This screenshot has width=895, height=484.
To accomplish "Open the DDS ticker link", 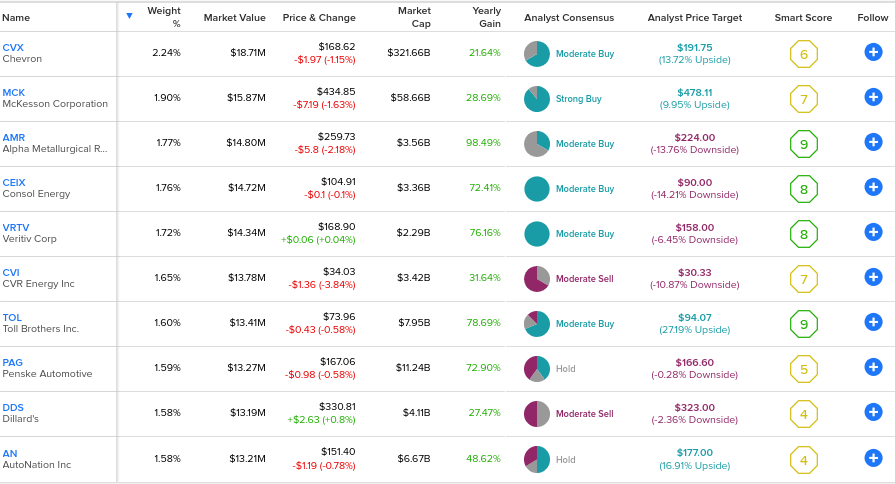I will (x=13, y=408).
